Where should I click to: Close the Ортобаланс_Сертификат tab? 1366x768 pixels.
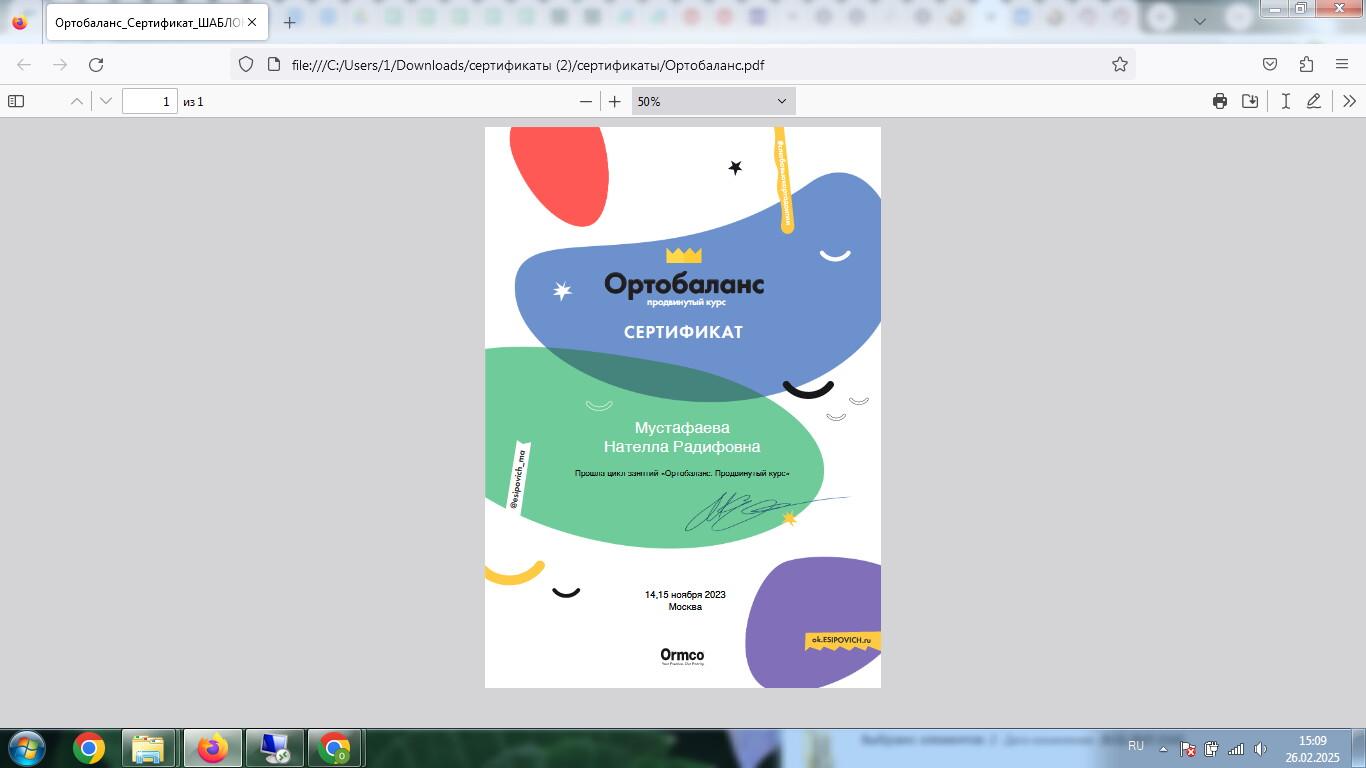(x=252, y=22)
